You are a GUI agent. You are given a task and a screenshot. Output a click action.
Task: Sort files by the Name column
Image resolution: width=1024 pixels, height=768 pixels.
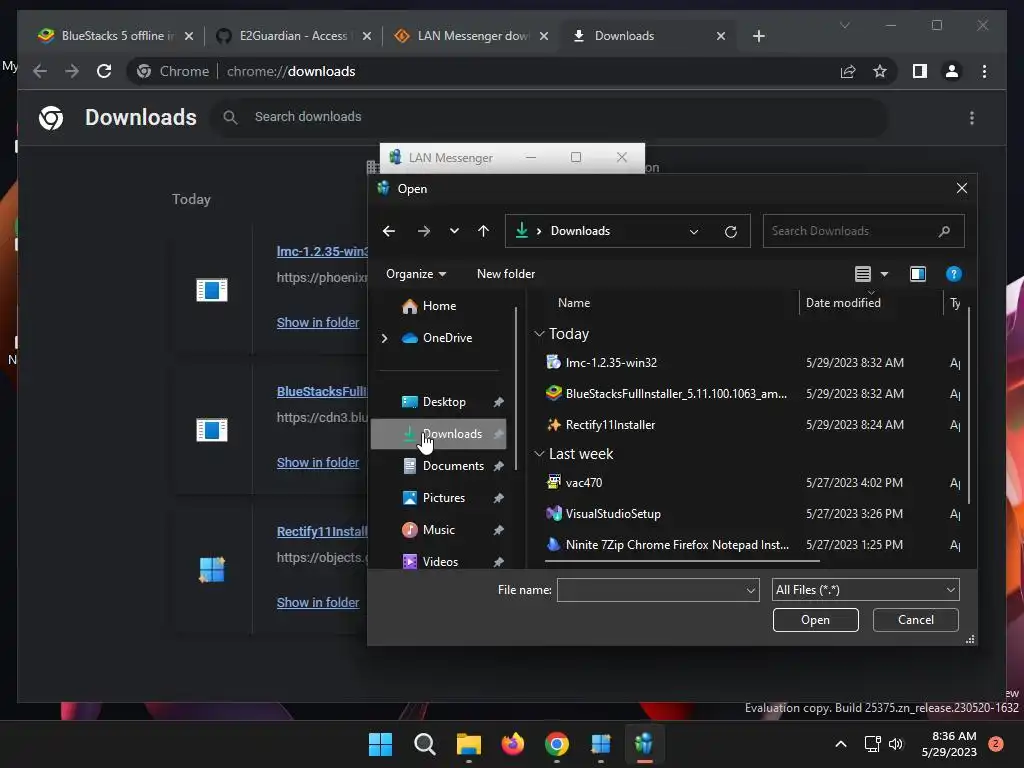click(574, 303)
